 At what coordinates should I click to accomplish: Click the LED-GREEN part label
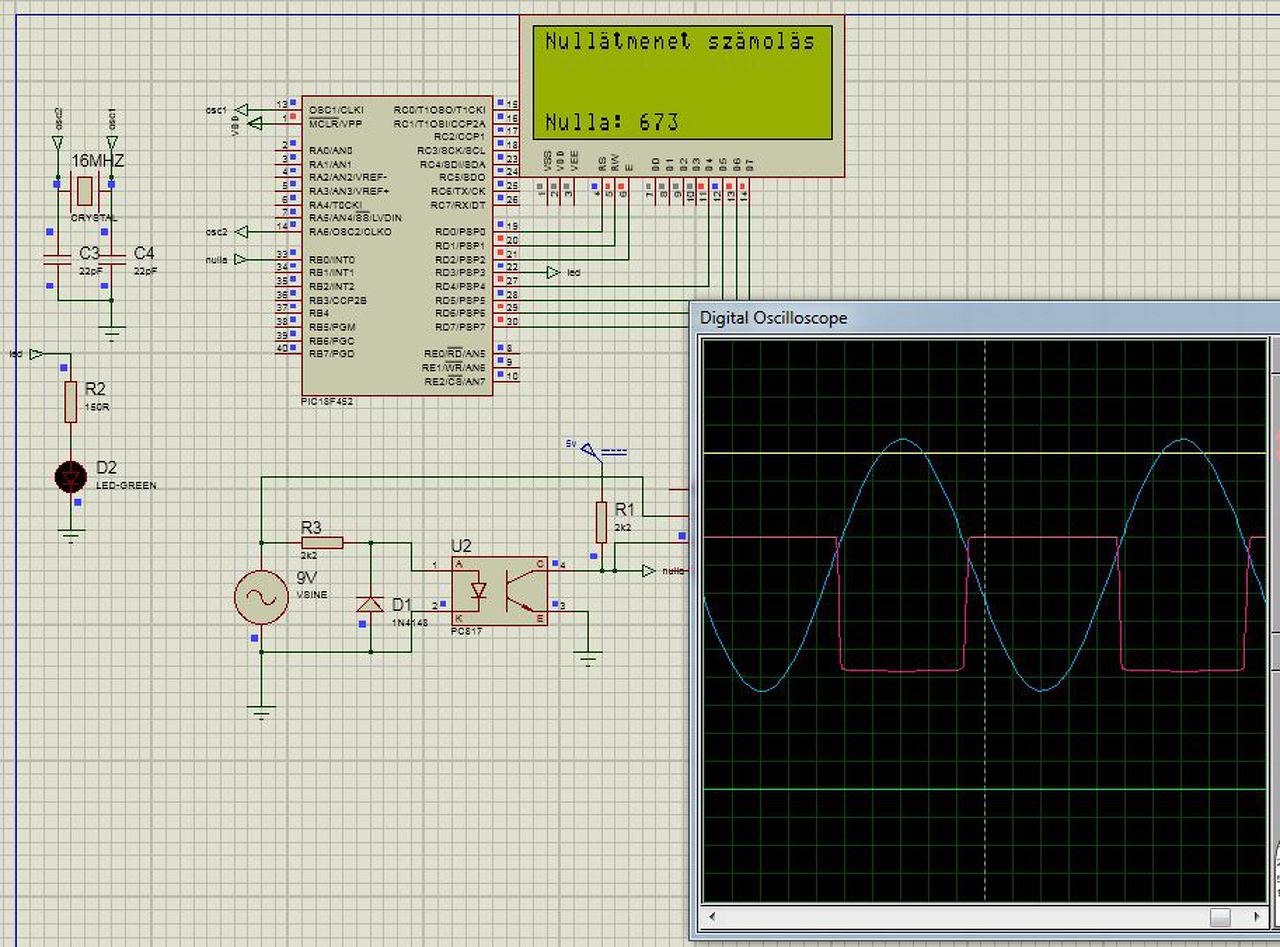tap(126, 485)
